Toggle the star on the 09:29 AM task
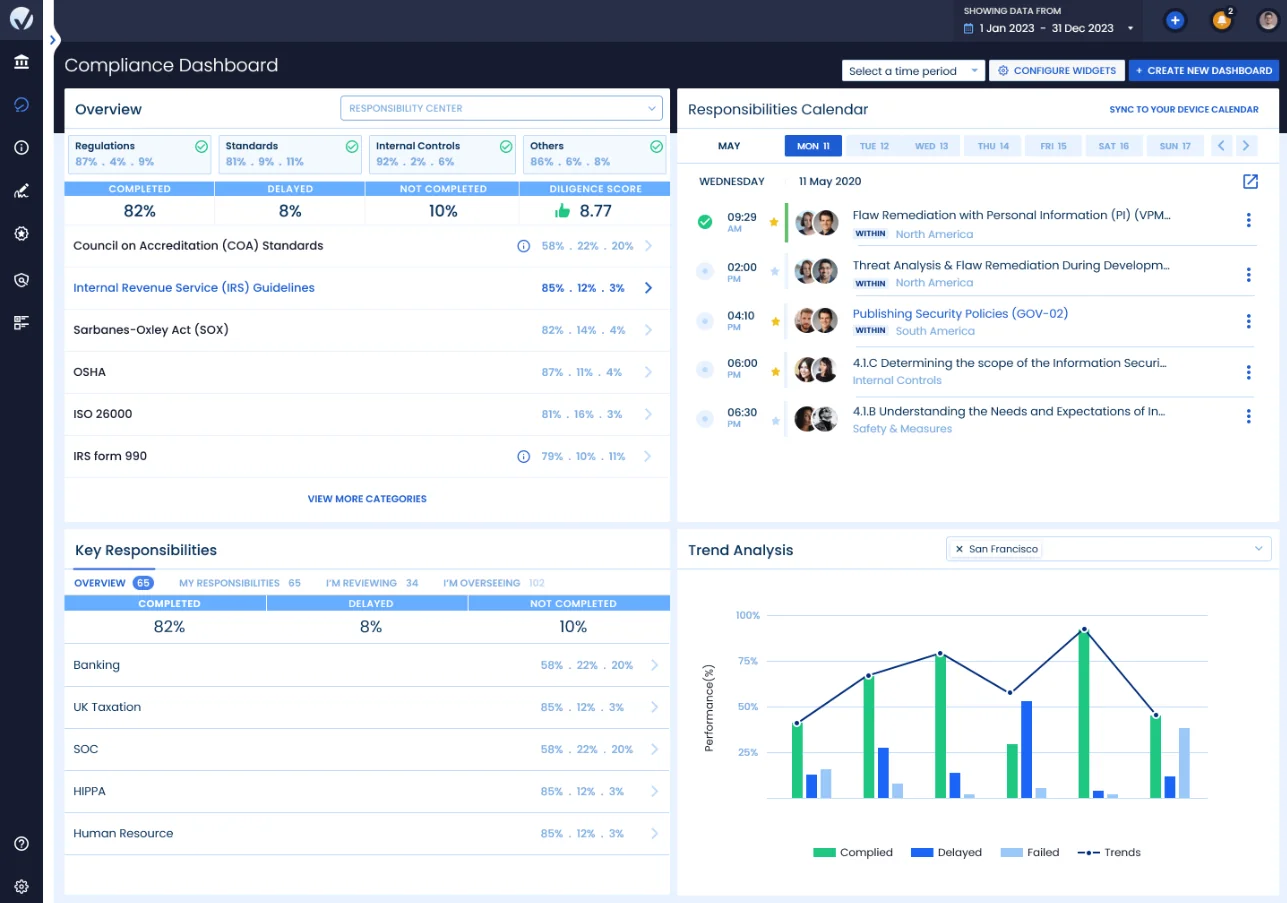Screen dimensions: 1287x903 coord(774,222)
